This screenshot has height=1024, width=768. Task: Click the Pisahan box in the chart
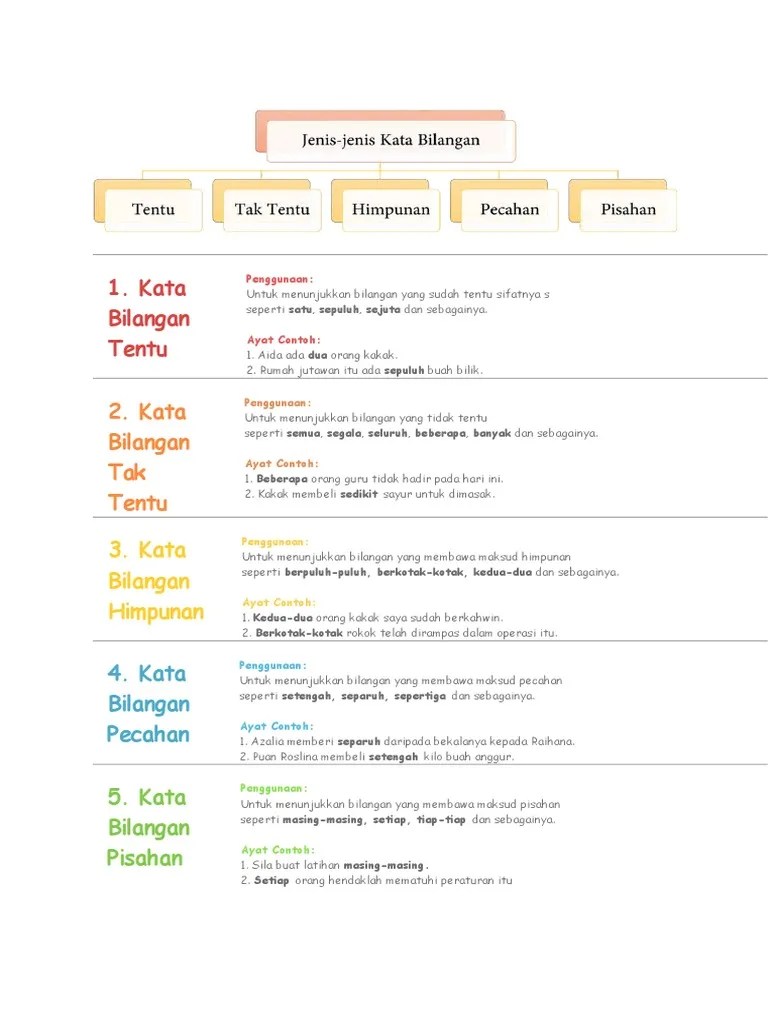coord(628,209)
